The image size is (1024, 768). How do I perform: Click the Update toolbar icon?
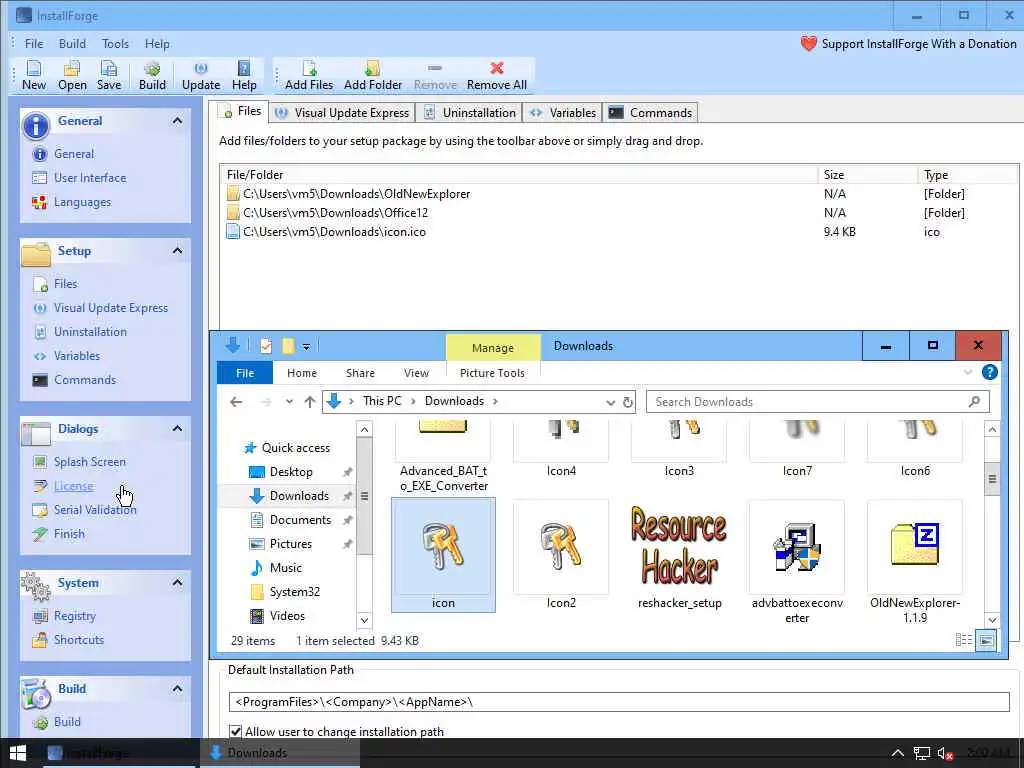[x=200, y=75]
